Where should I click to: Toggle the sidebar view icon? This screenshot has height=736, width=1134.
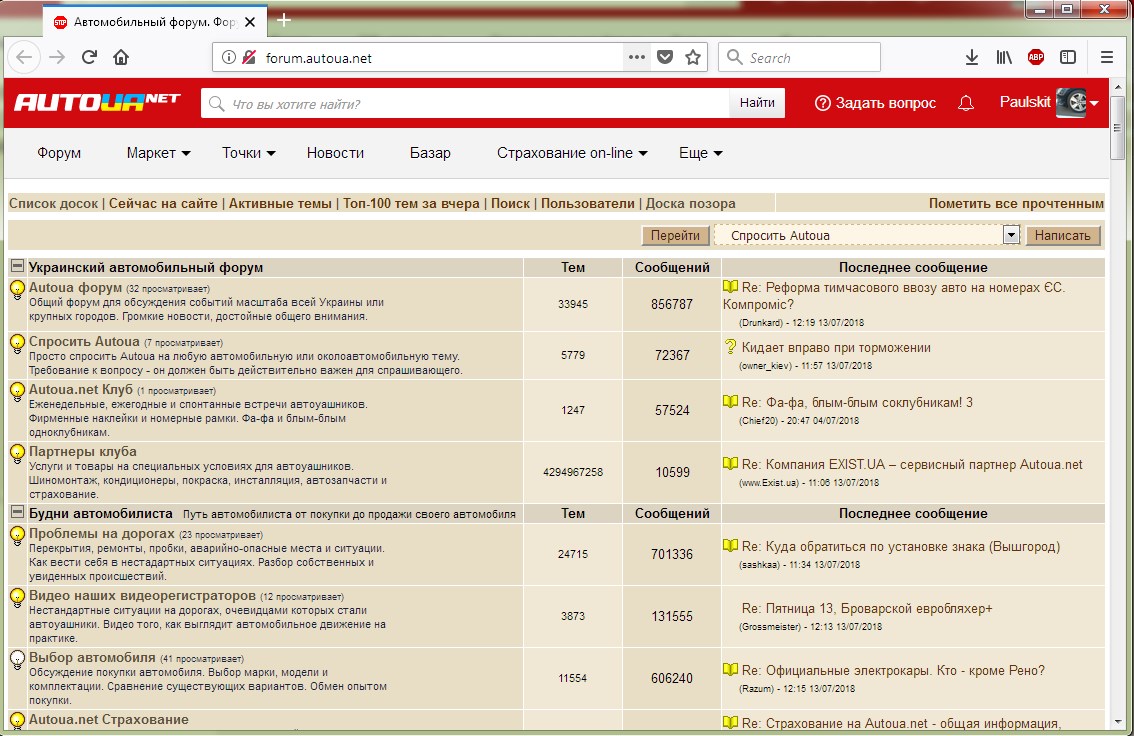(x=1068, y=58)
